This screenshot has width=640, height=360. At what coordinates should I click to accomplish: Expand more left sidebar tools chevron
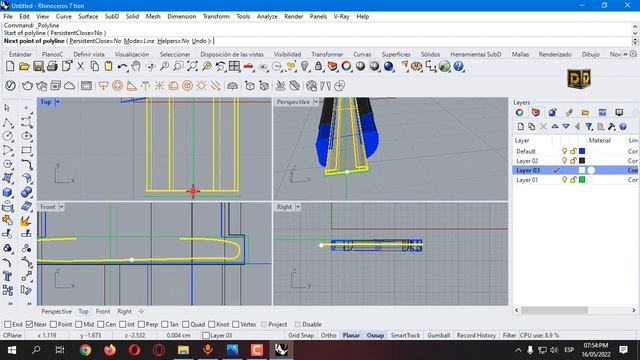10,304
